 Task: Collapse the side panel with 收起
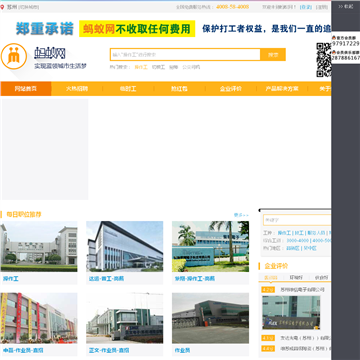346,6
